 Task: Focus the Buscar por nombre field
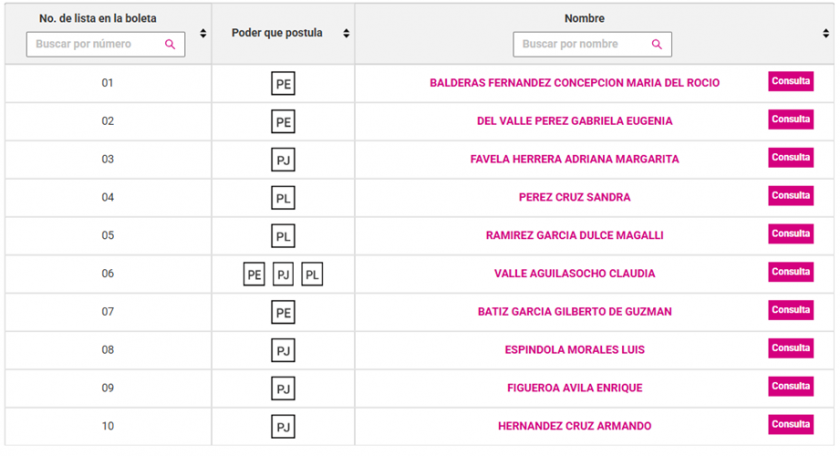(x=582, y=45)
